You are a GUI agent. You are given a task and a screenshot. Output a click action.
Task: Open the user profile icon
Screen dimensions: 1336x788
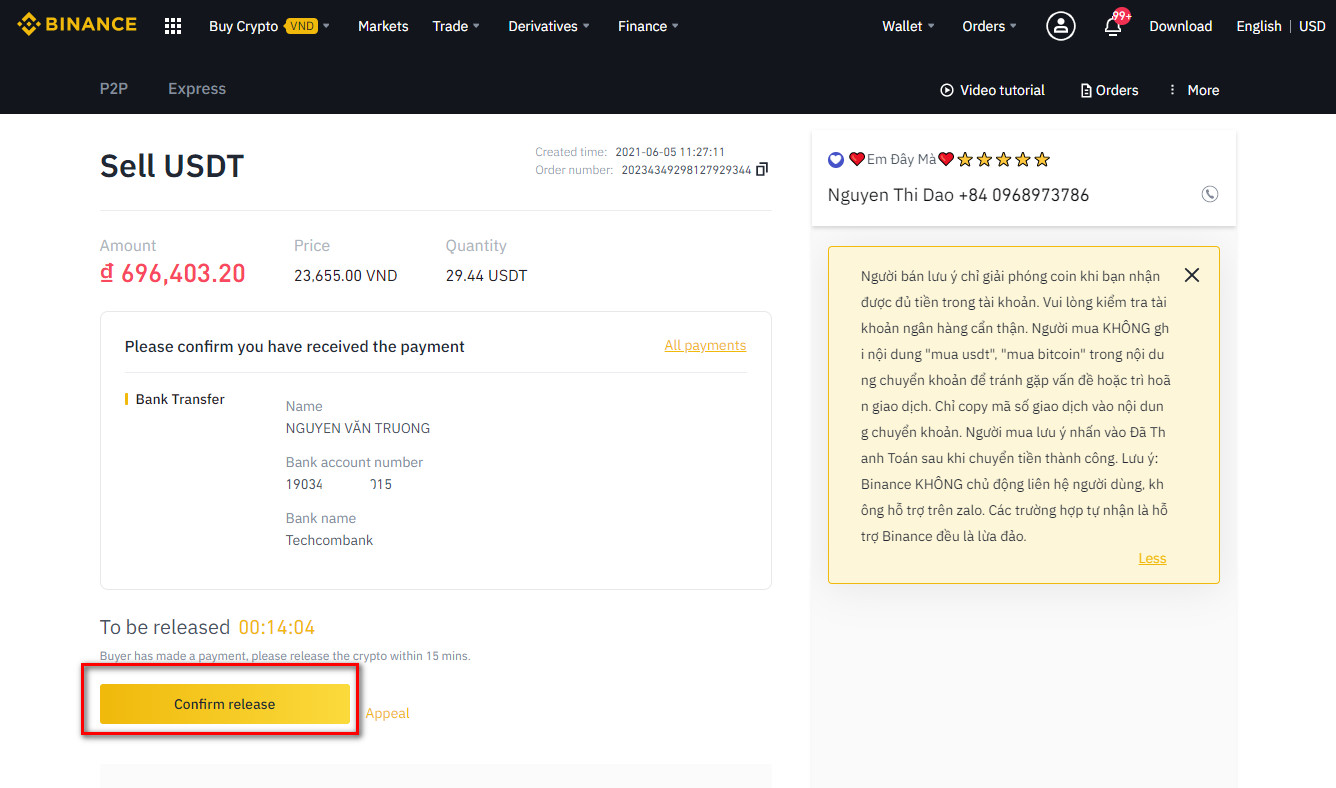pos(1060,26)
